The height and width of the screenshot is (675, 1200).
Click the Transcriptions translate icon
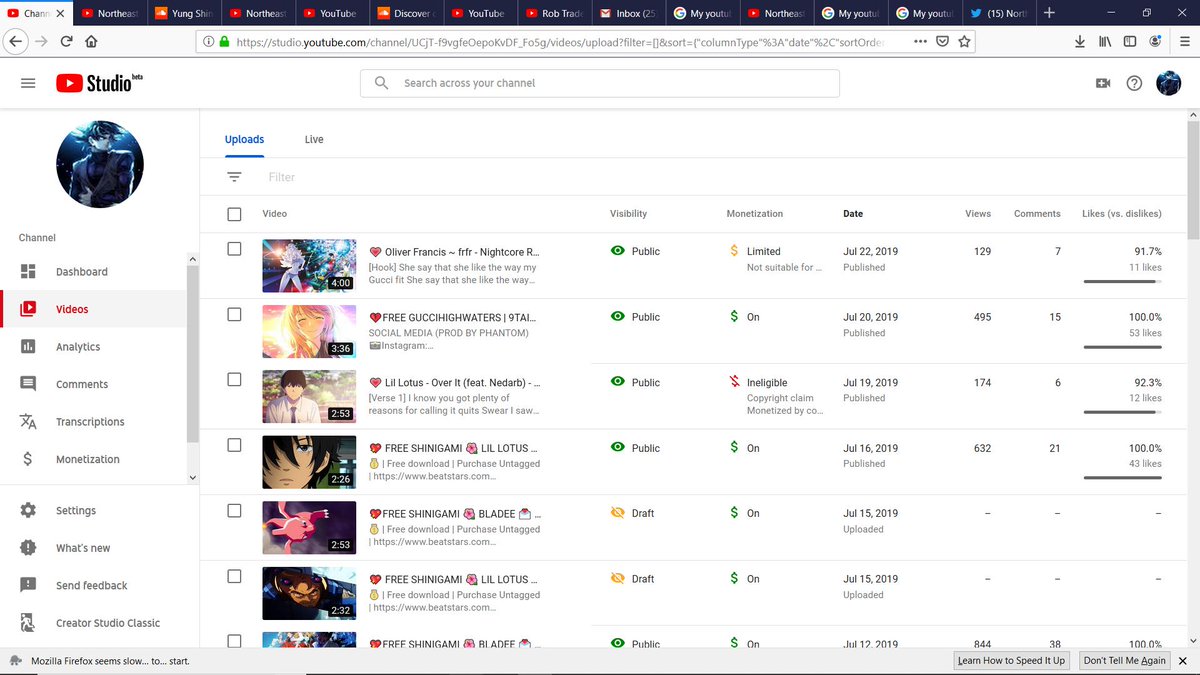coord(28,422)
